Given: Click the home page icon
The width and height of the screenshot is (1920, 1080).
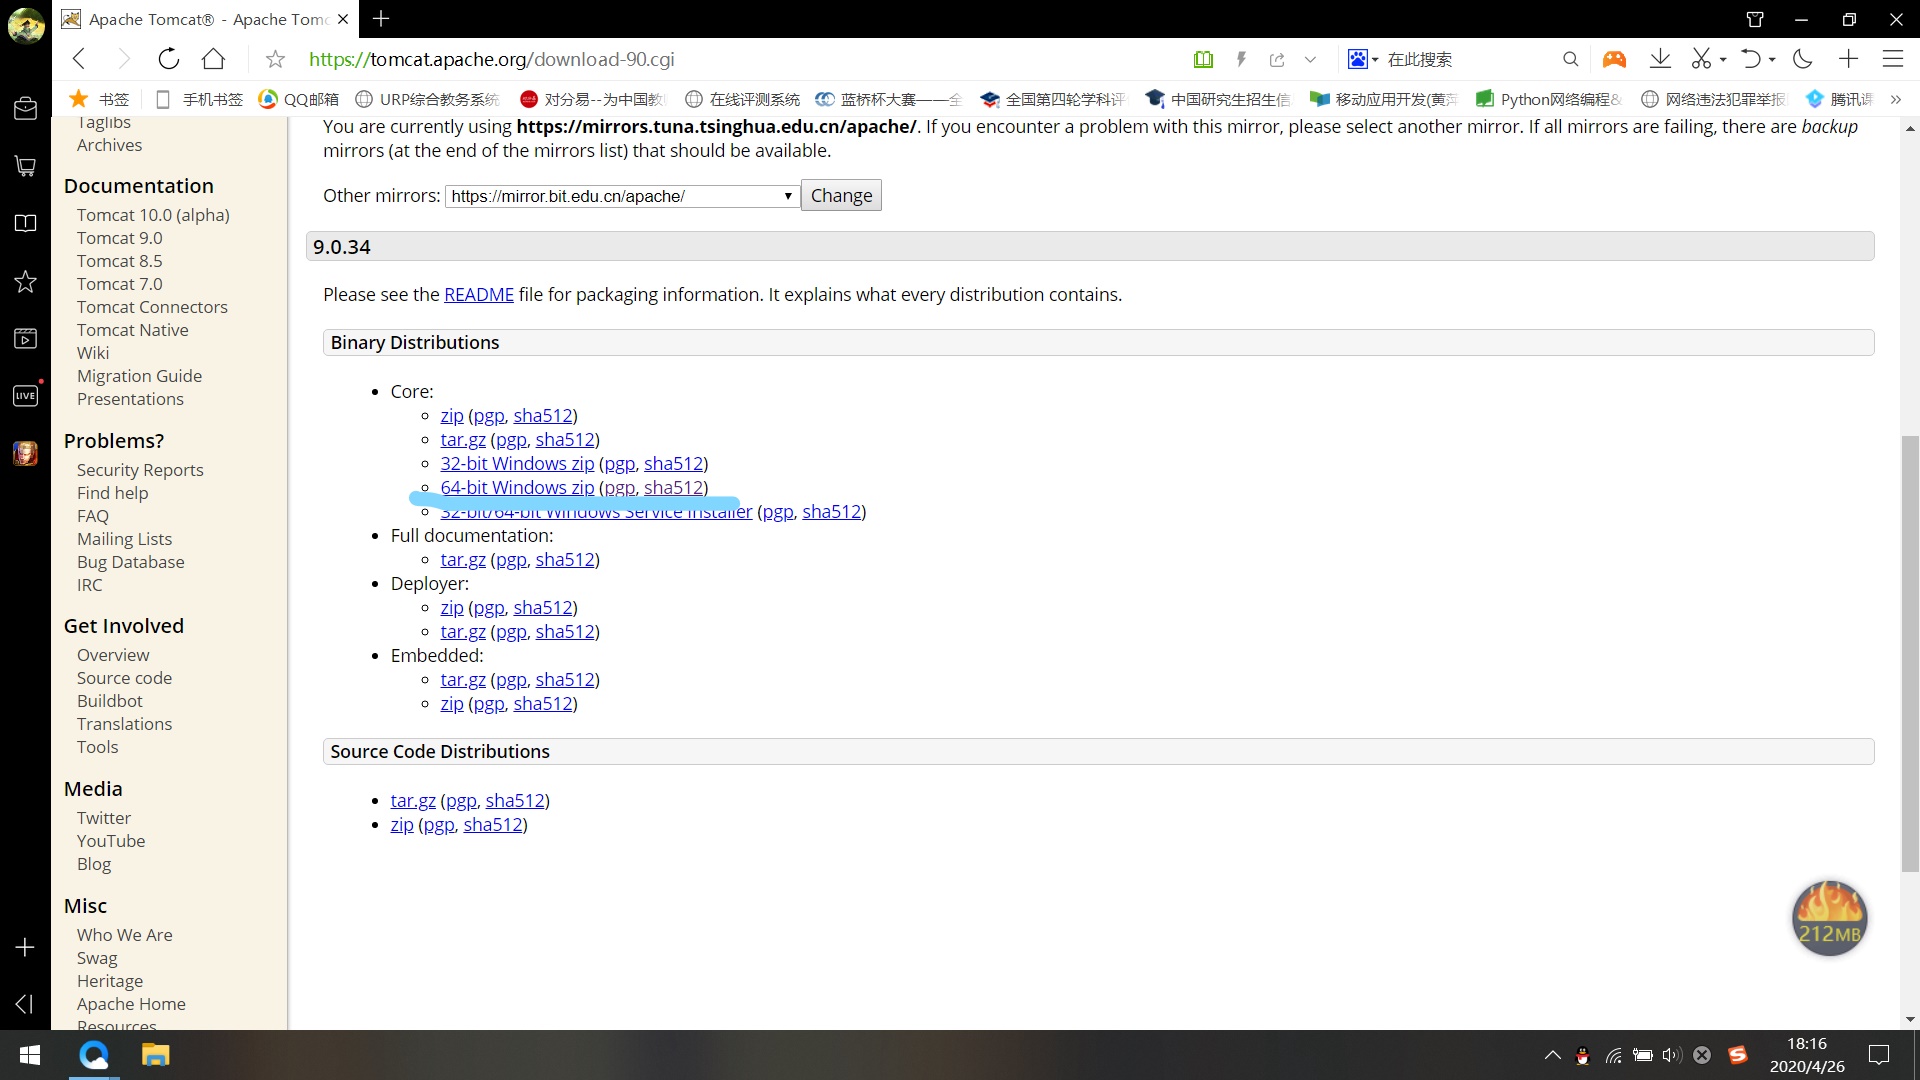Looking at the screenshot, I should [x=214, y=58].
